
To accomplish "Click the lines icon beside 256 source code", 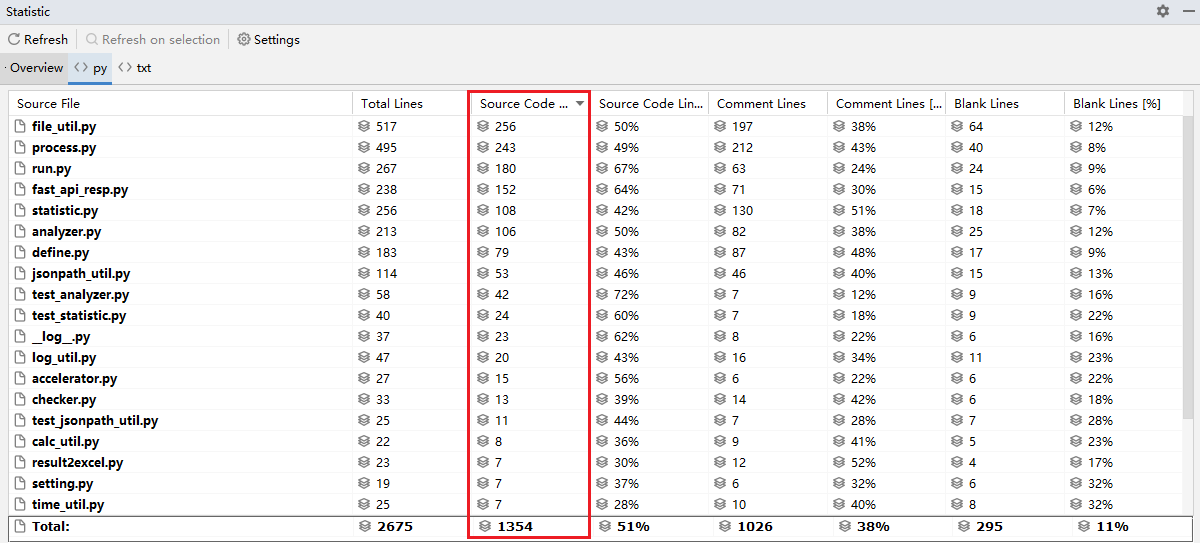I will click(483, 127).
